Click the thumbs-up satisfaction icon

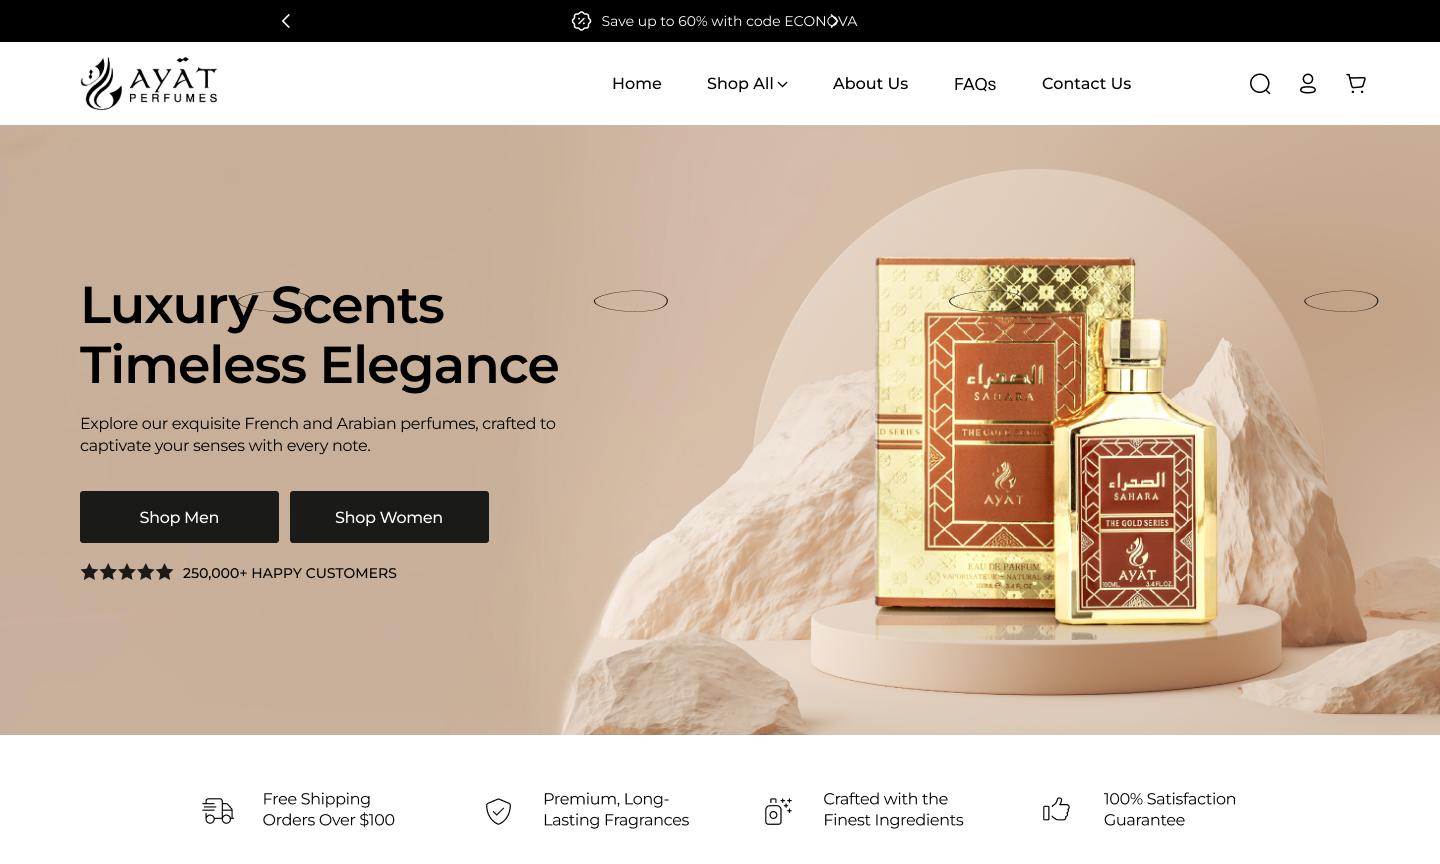pyautogui.click(x=1057, y=810)
